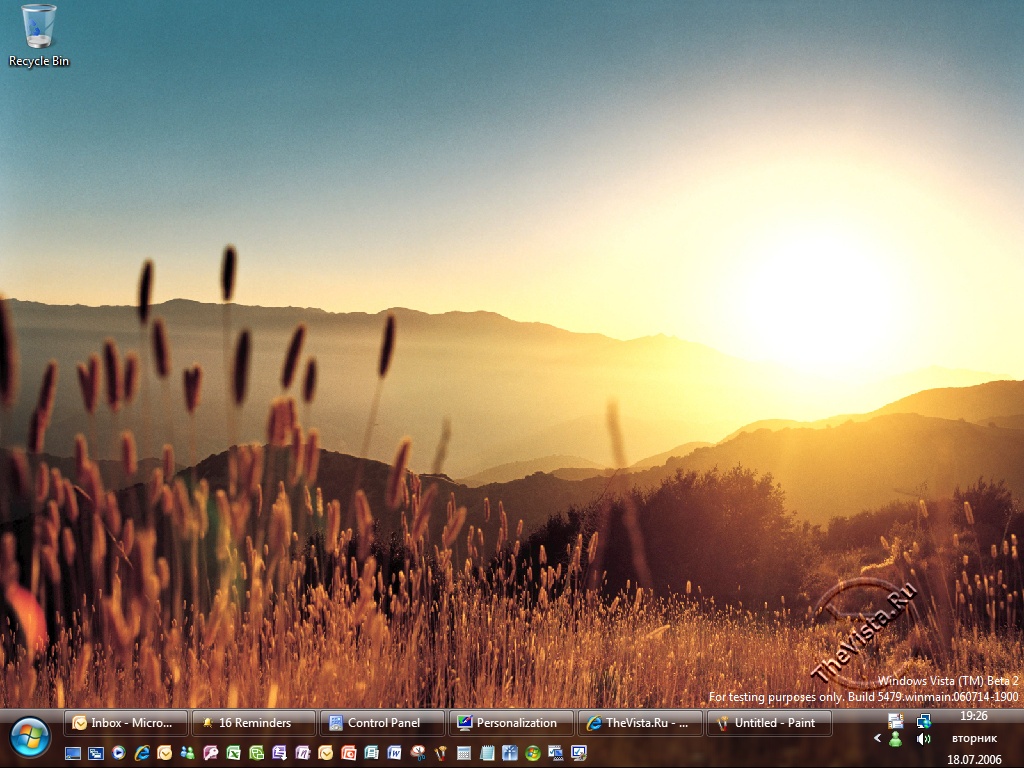Switch to TheVista.Ru browser window
This screenshot has width=1024, height=768.
(x=640, y=723)
